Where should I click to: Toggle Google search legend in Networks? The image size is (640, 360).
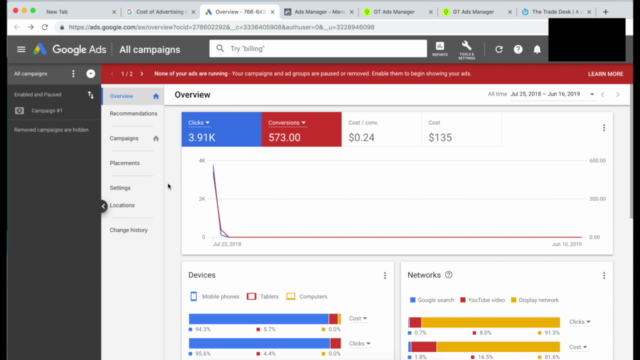(x=432, y=300)
